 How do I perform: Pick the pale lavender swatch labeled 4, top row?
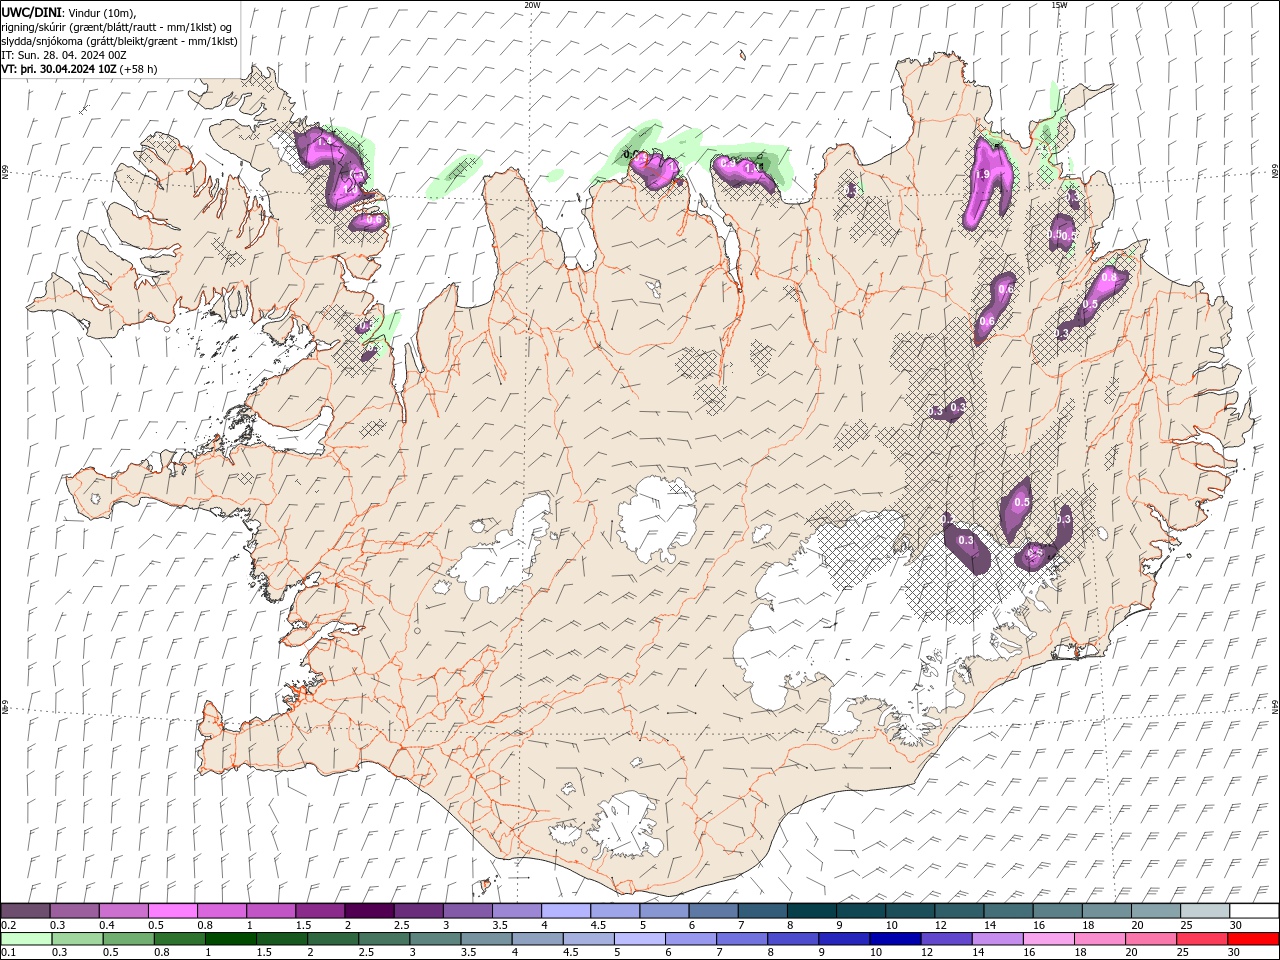pos(566,911)
